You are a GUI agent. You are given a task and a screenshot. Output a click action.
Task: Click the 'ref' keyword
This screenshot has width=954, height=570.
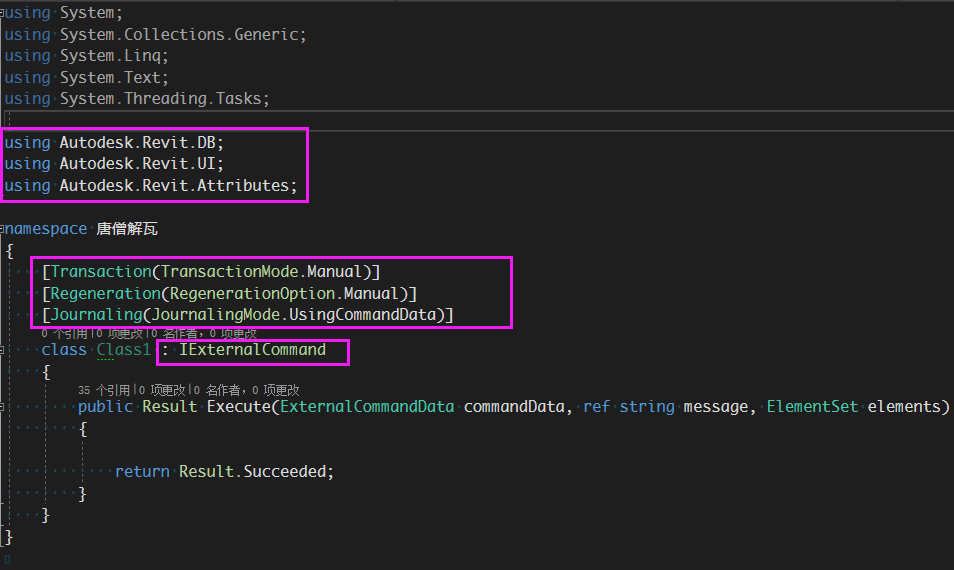pyautogui.click(x=596, y=406)
